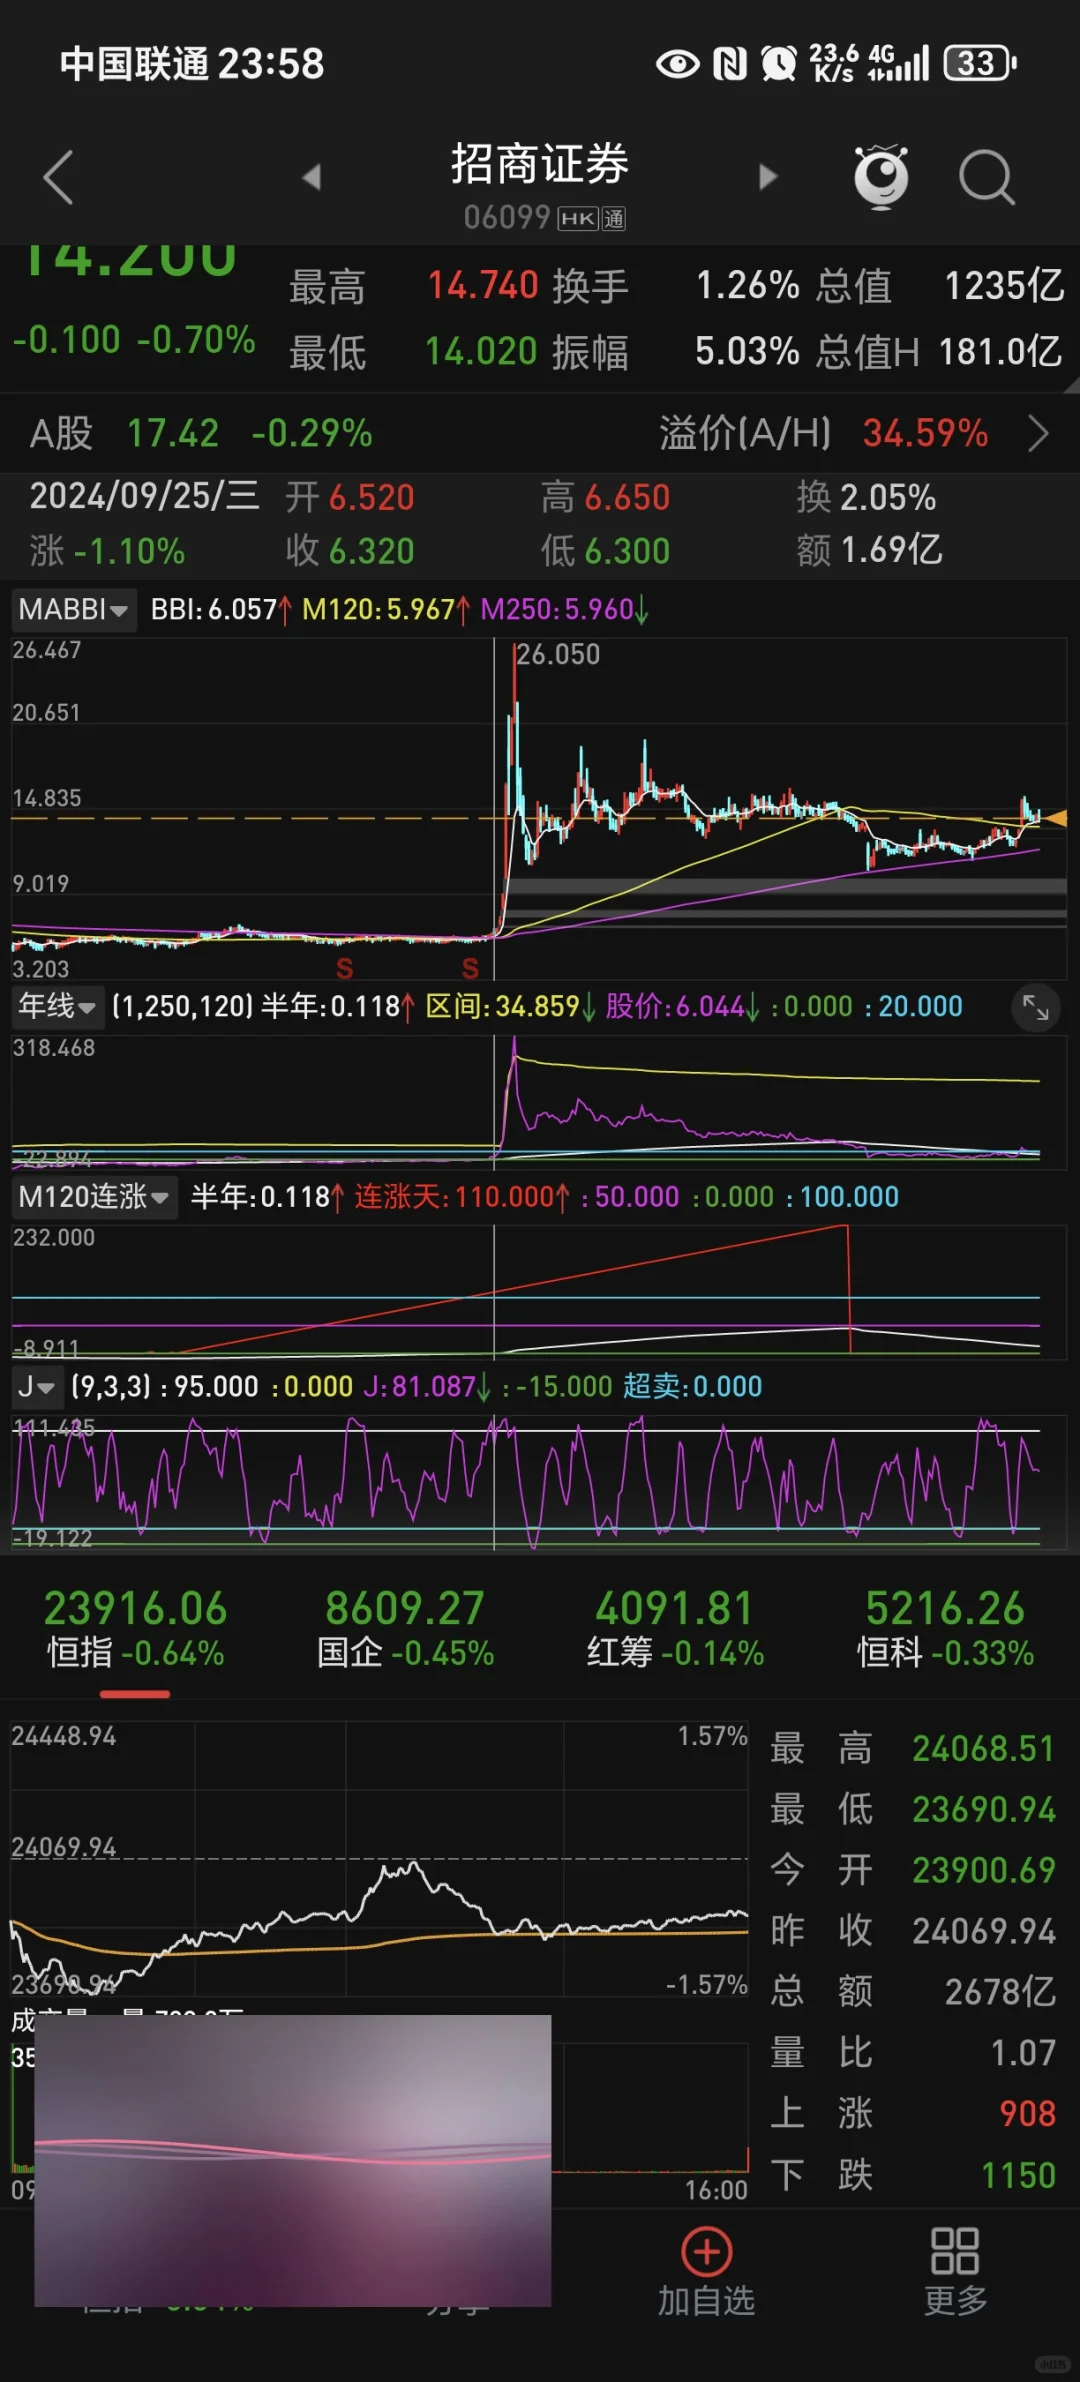
Task: Go to next stock with right triangle
Action: (768, 177)
